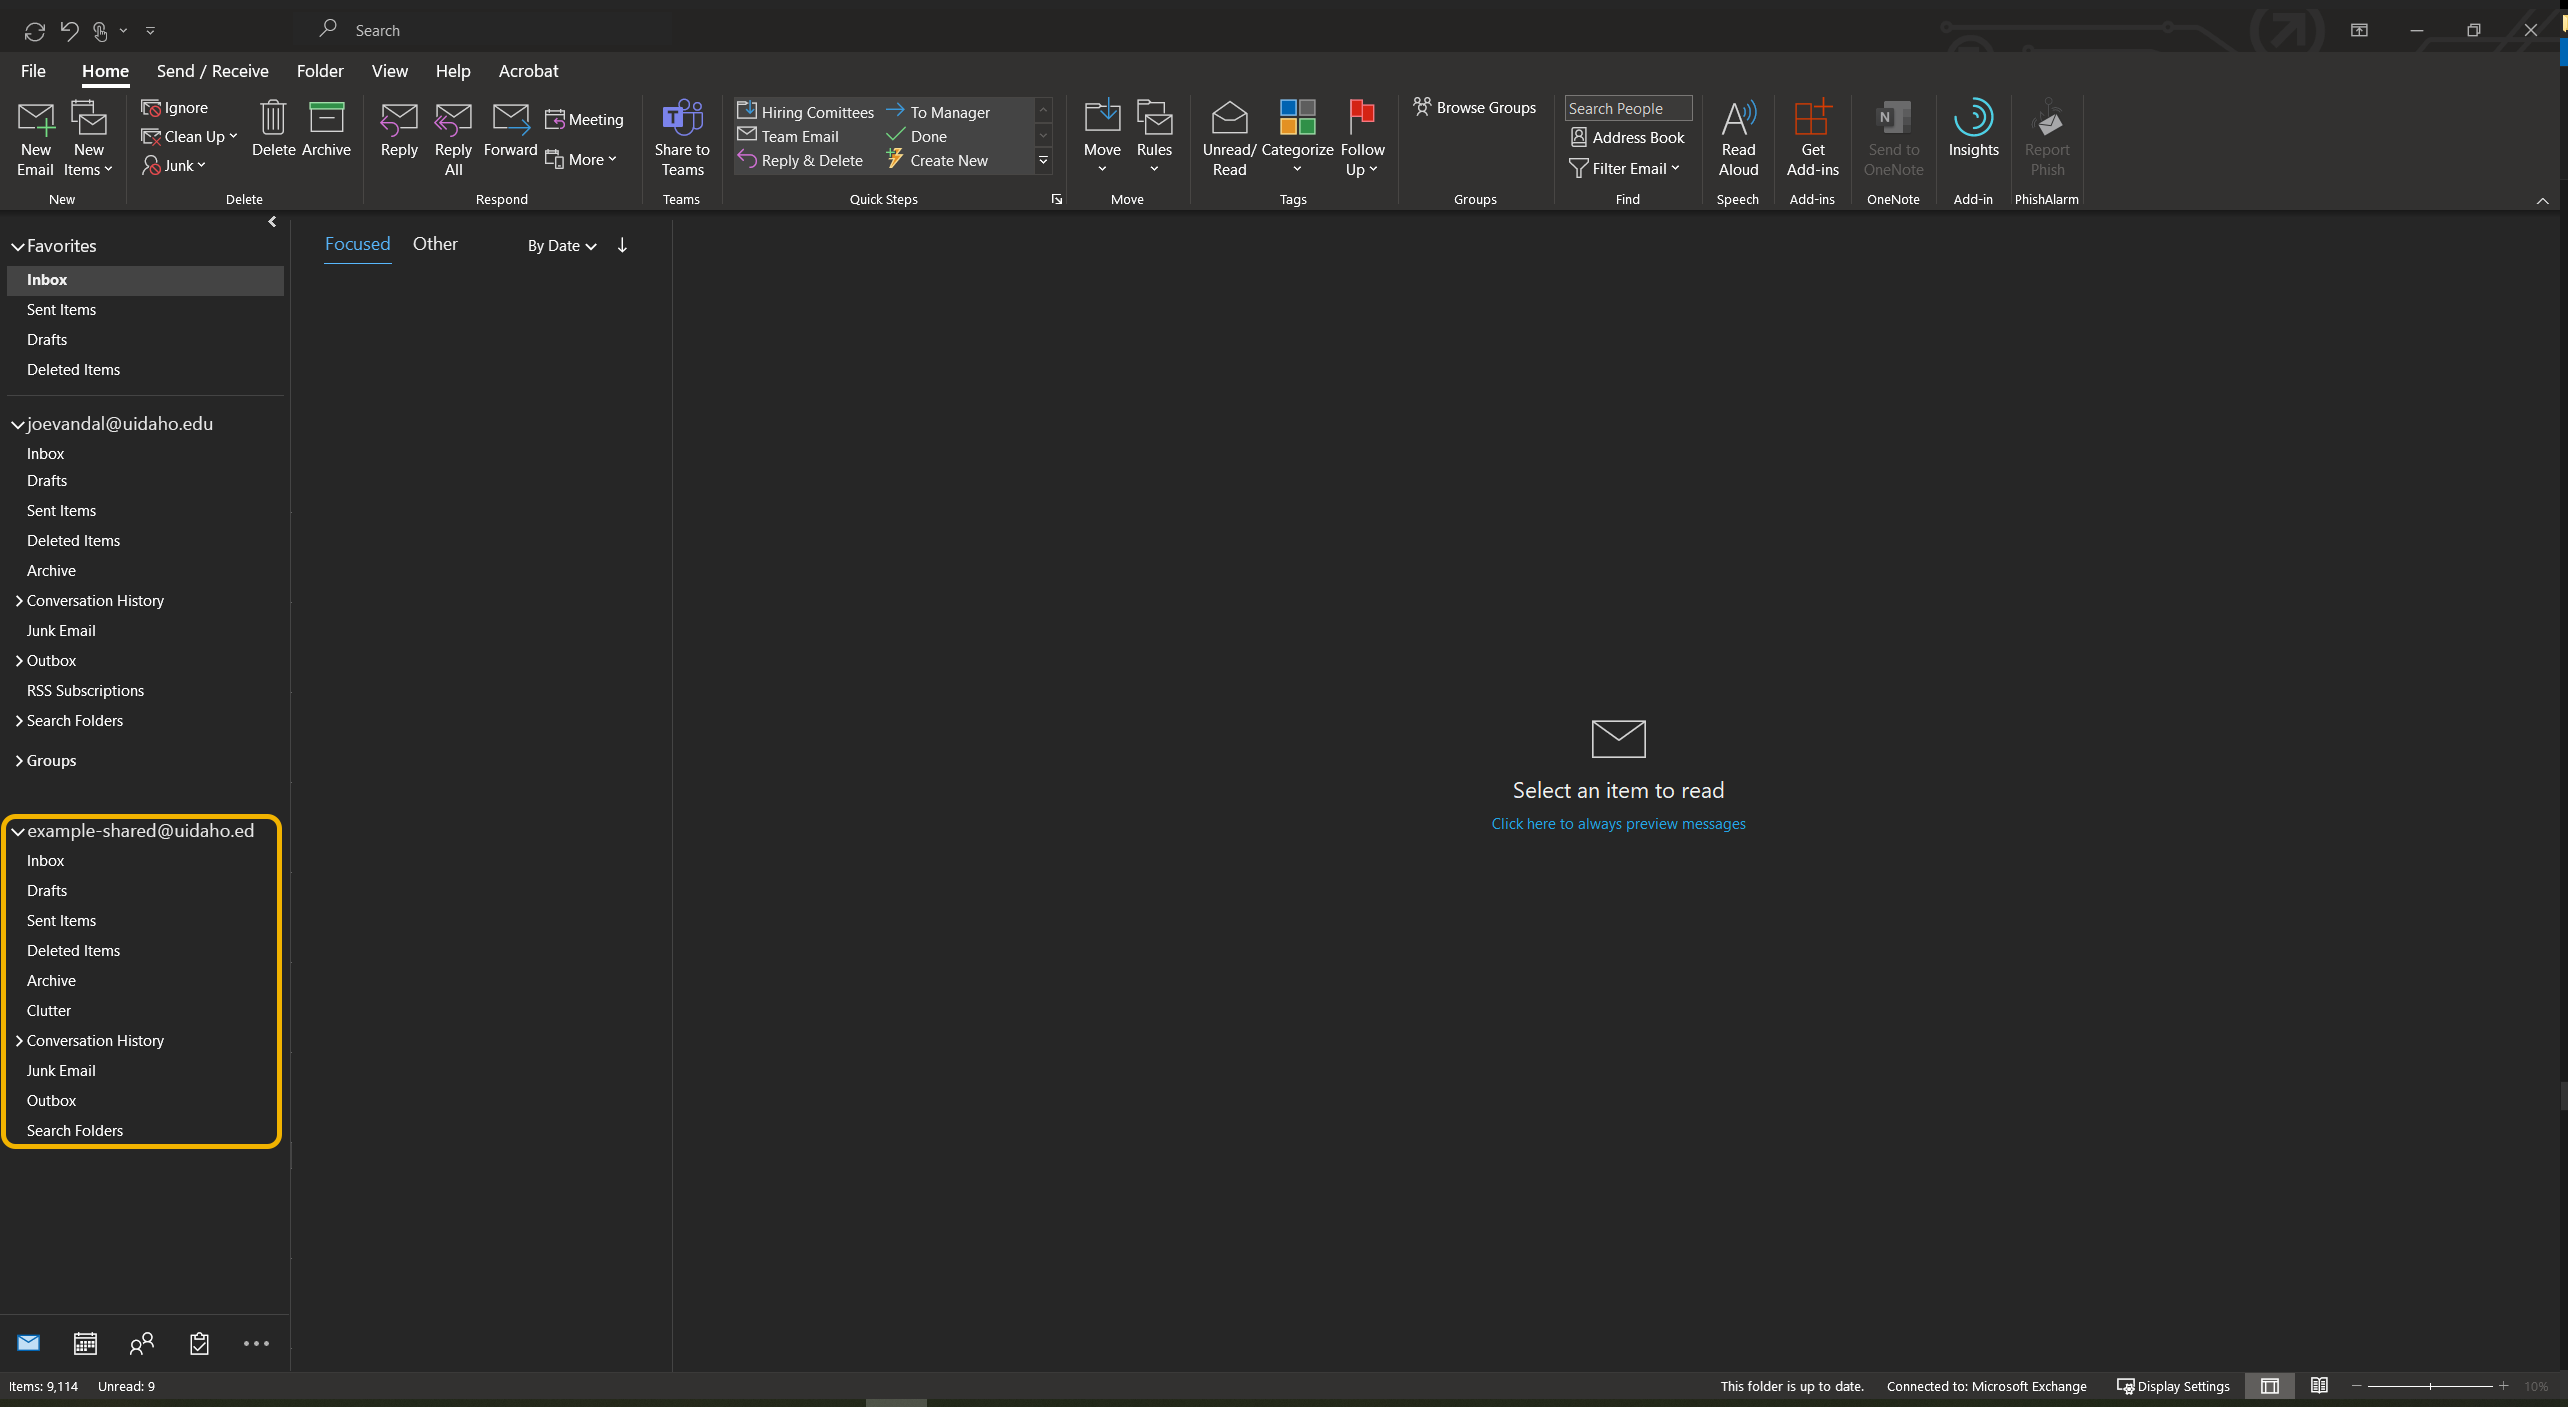Switch to the Other inbox tab
Screen dimensions: 2568x1407
click(x=434, y=243)
